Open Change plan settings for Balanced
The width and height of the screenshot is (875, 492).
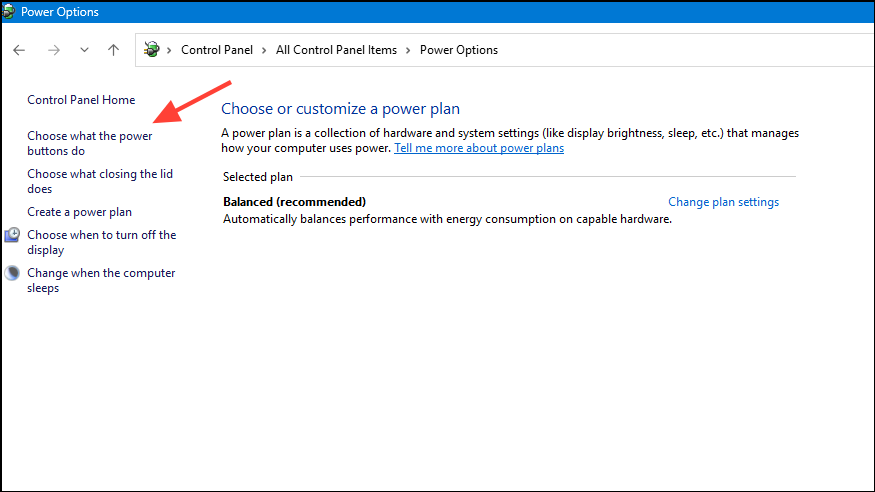click(x=723, y=202)
